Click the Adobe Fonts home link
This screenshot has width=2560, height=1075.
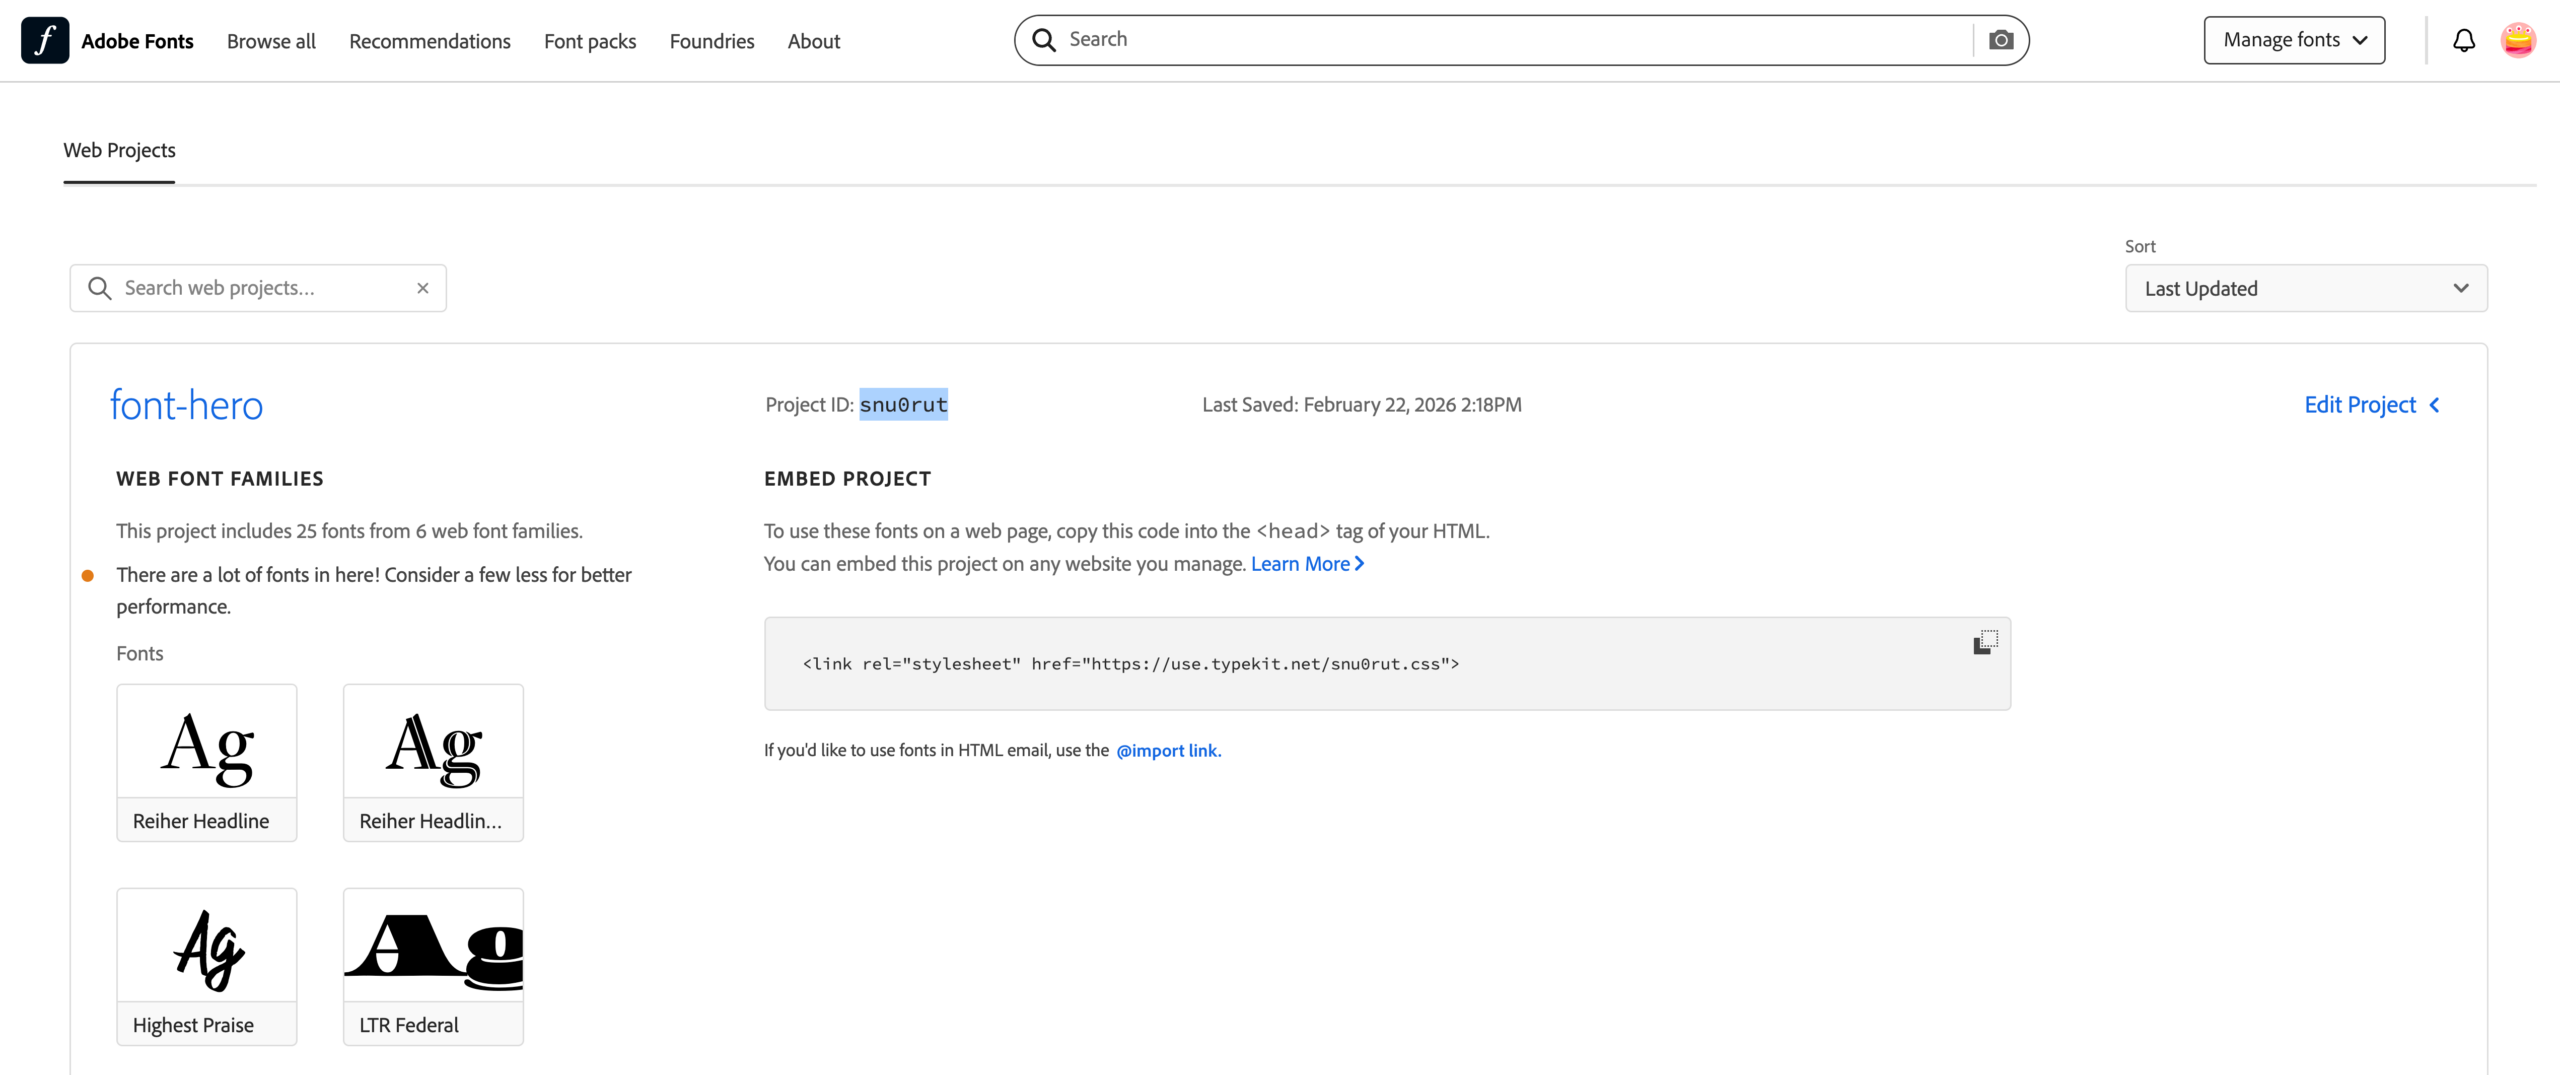point(137,41)
